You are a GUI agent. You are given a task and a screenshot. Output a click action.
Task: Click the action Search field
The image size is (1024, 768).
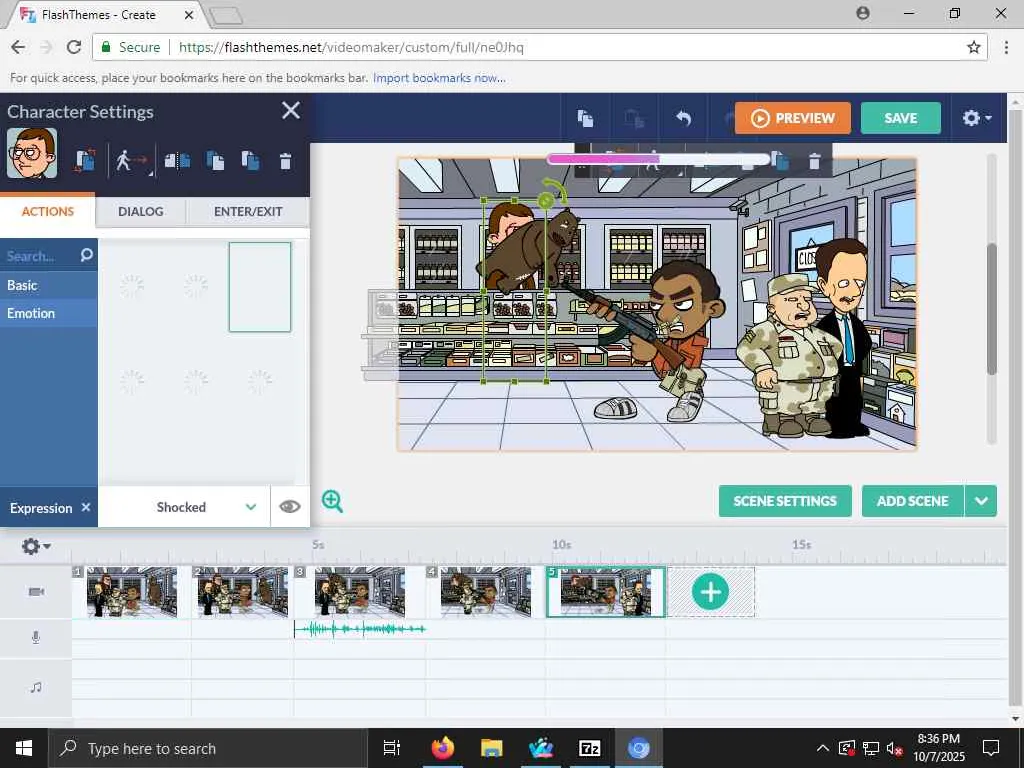tap(39, 256)
